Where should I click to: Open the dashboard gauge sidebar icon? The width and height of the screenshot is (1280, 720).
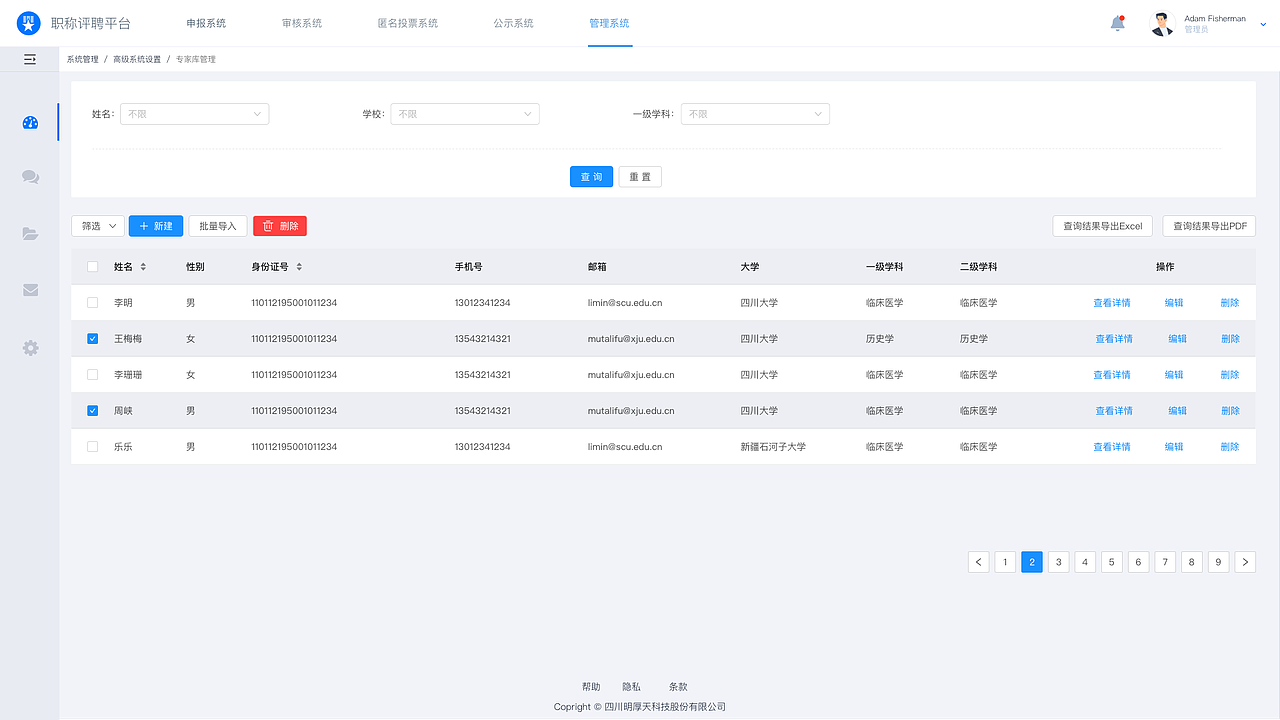click(30, 123)
